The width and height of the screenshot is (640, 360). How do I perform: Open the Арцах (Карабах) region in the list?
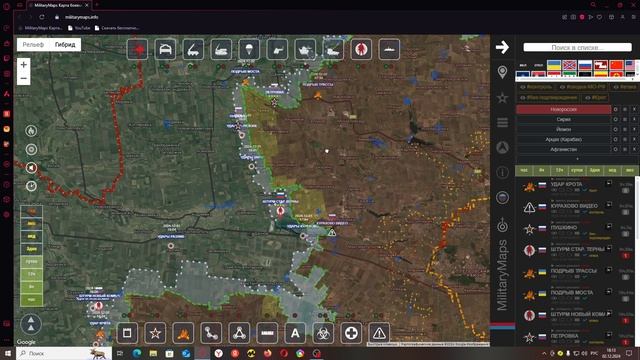coord(563,139)
